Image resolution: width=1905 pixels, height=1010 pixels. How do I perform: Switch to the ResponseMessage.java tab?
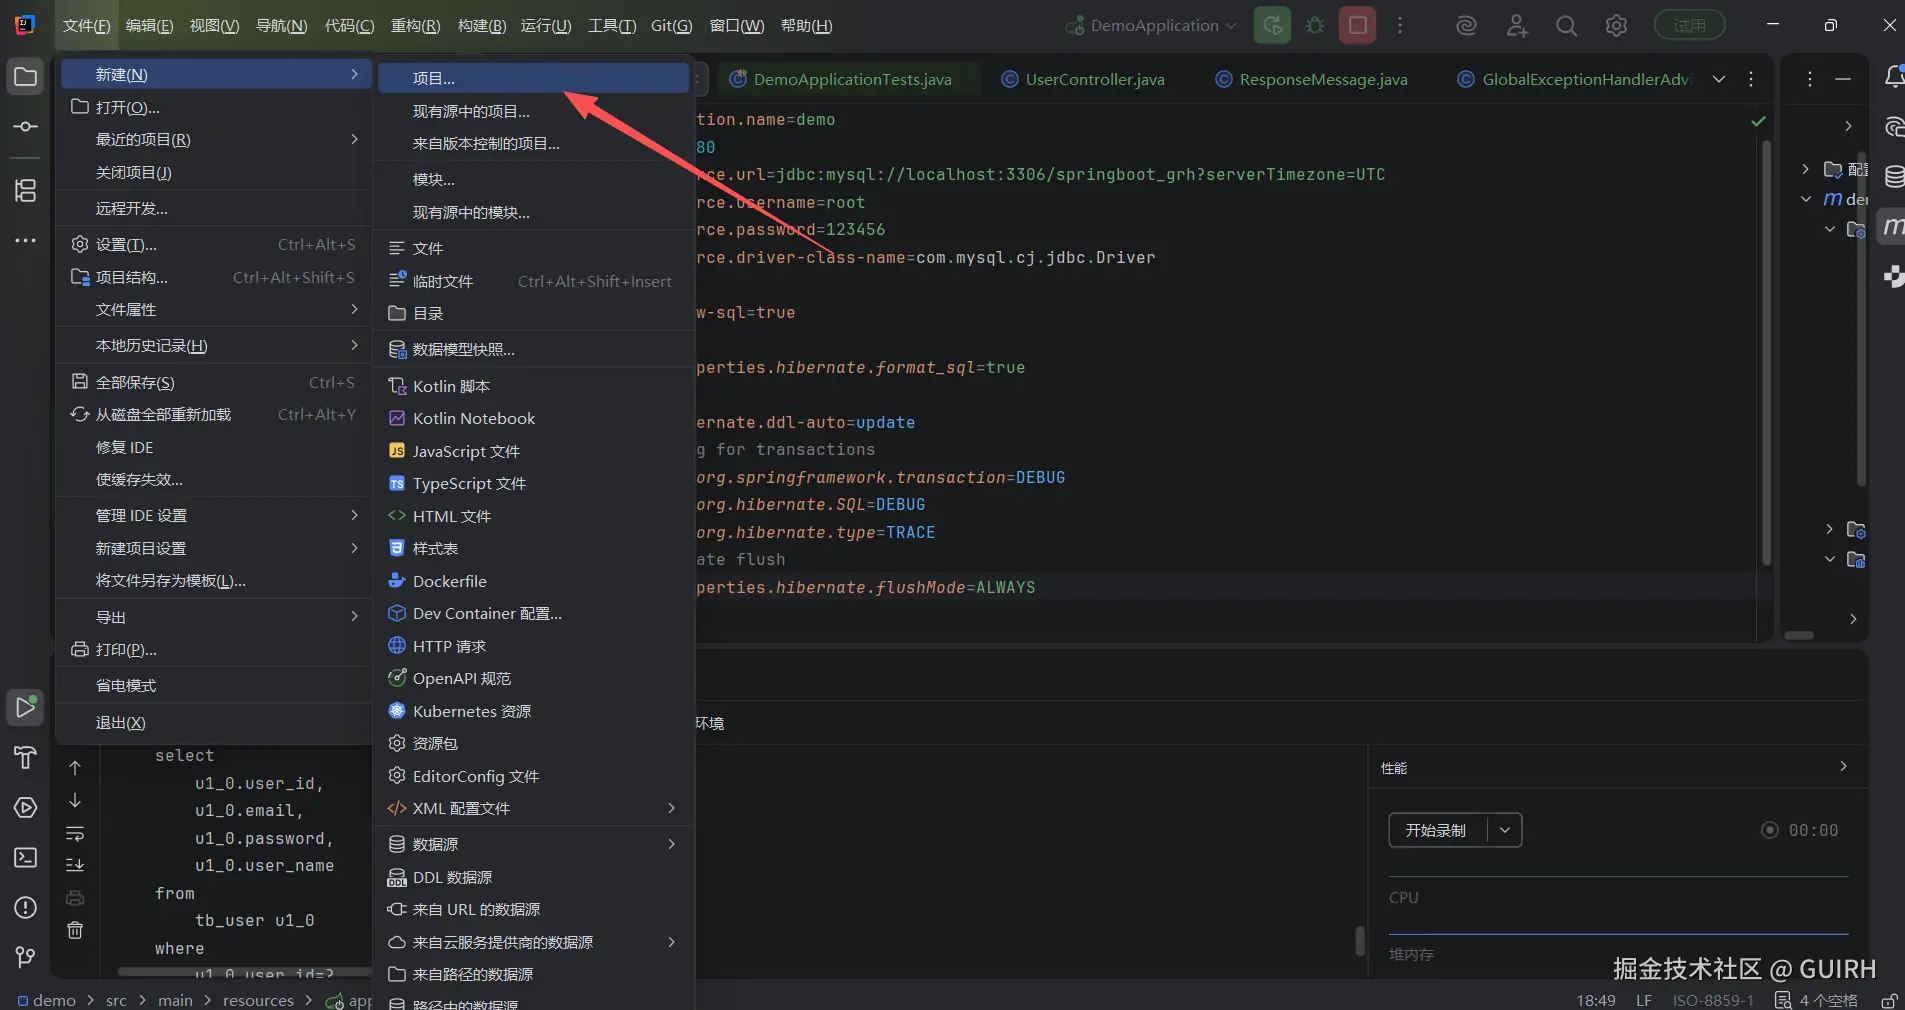point(1312,79)
